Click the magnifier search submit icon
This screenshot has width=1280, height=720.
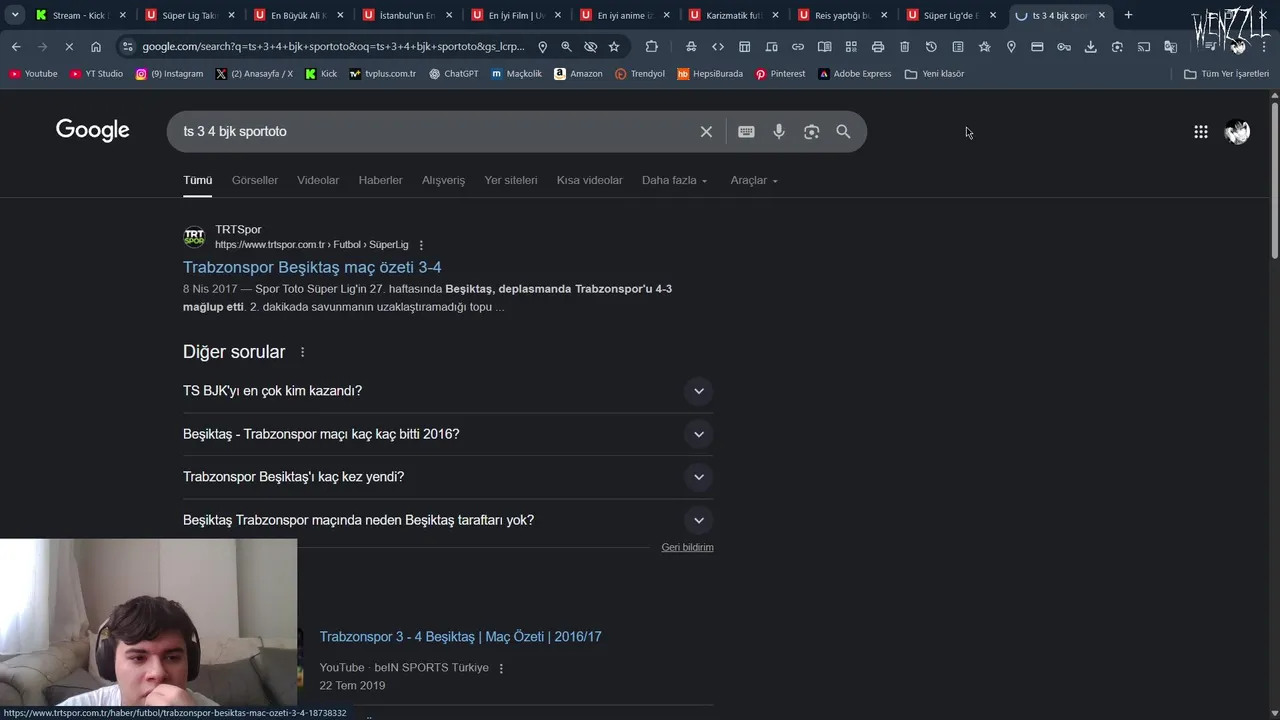point(843,132)
